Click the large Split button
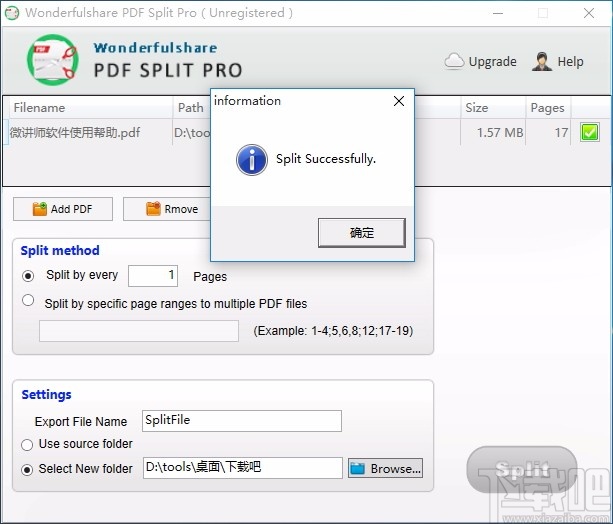 coord(522,469)
